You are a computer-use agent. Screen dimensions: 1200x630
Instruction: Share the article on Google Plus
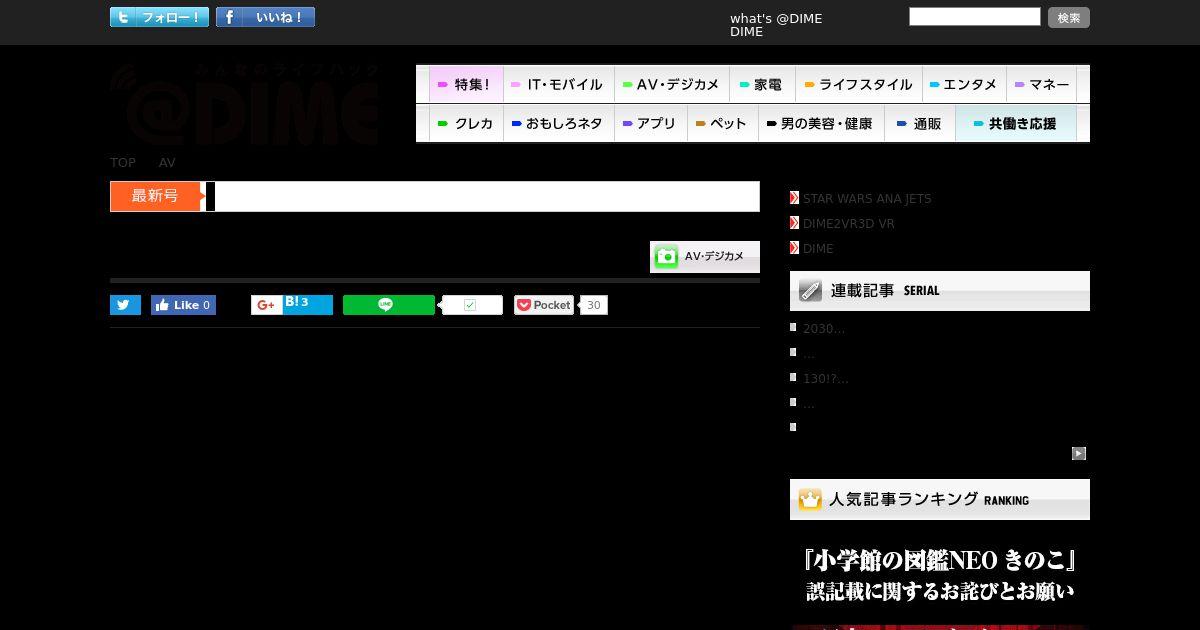266,305
